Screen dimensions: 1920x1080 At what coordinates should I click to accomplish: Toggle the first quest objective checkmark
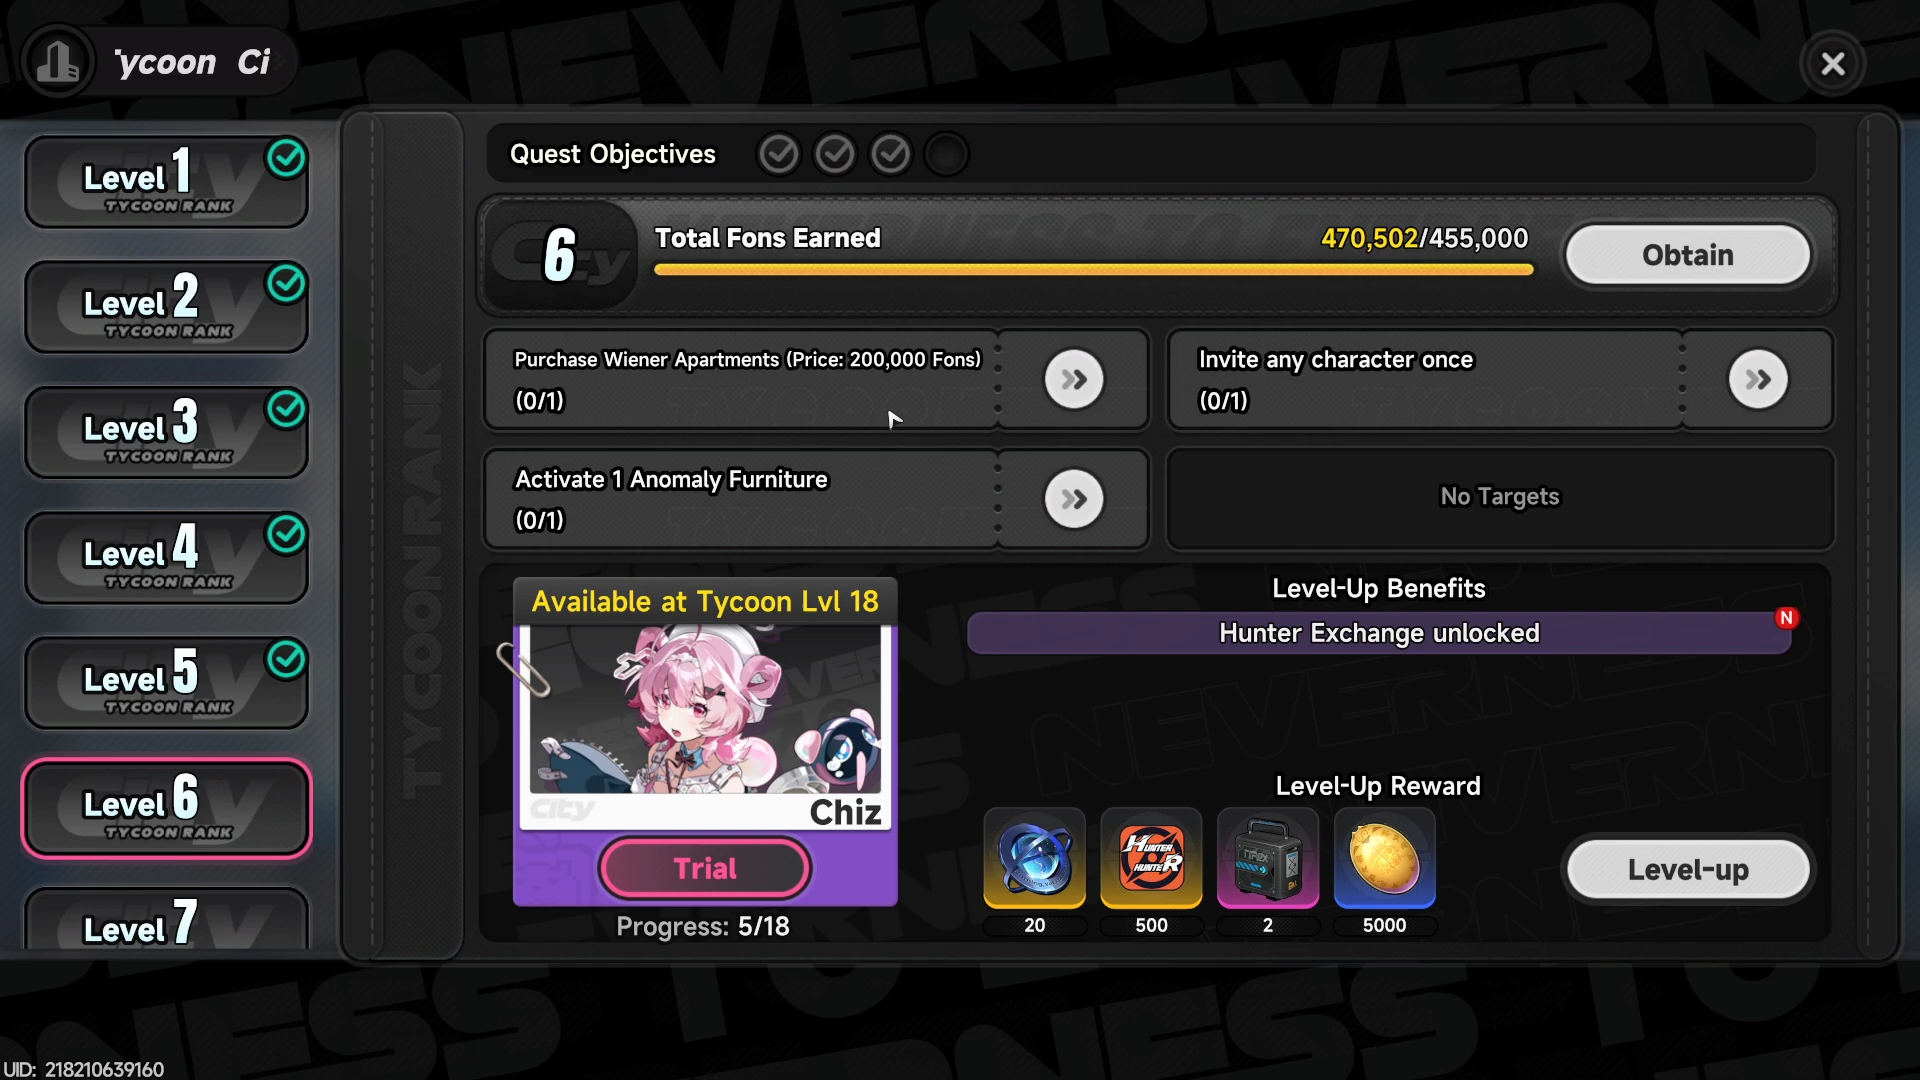click(x=778, y=155)
